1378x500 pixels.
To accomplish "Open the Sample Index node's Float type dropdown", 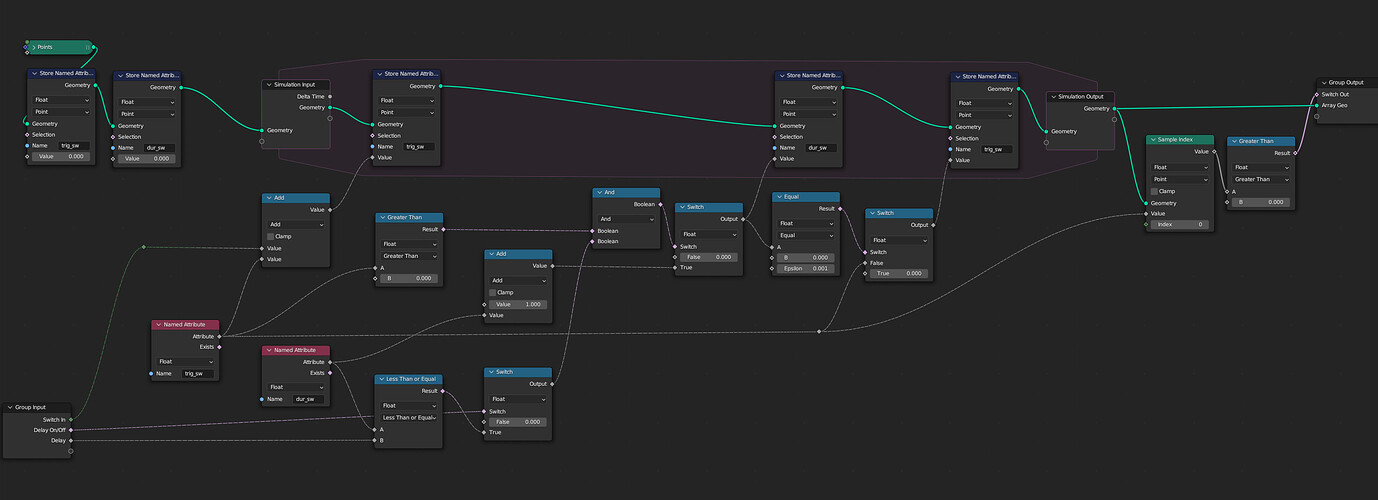I will (1180, 167).
